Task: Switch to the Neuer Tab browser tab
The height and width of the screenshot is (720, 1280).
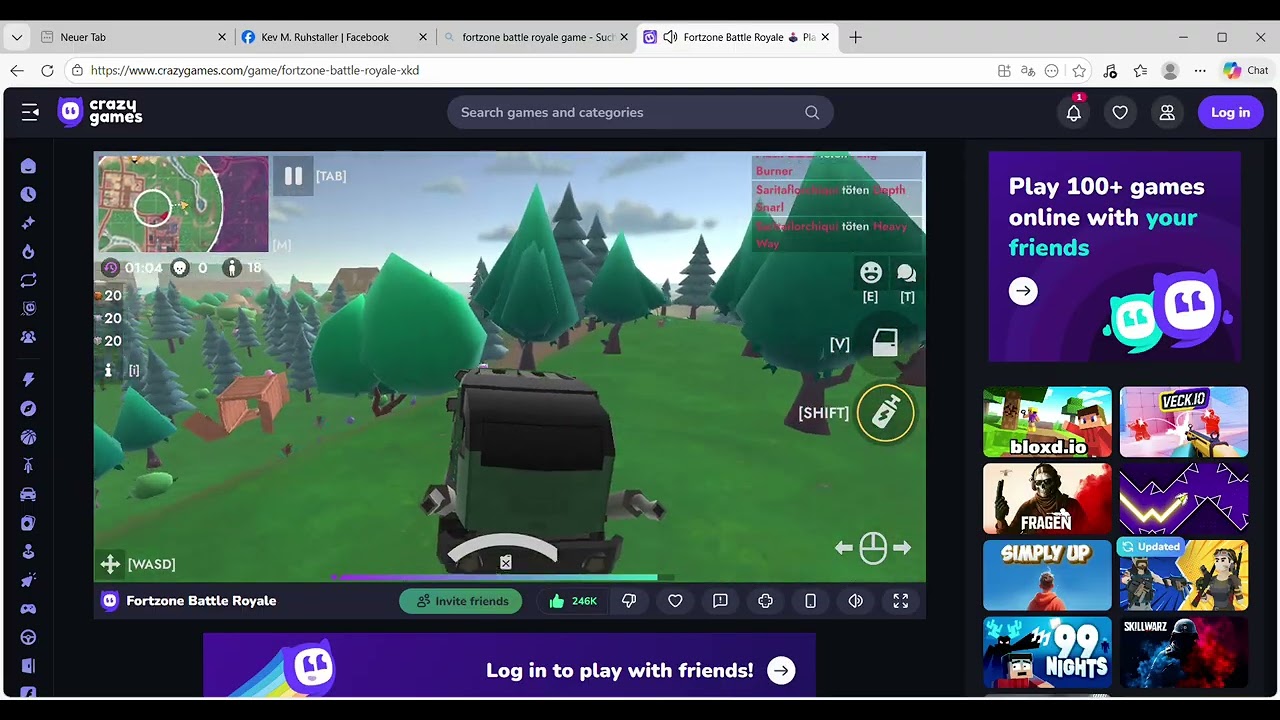Action: pyautogui.click(x=134, y=37)
